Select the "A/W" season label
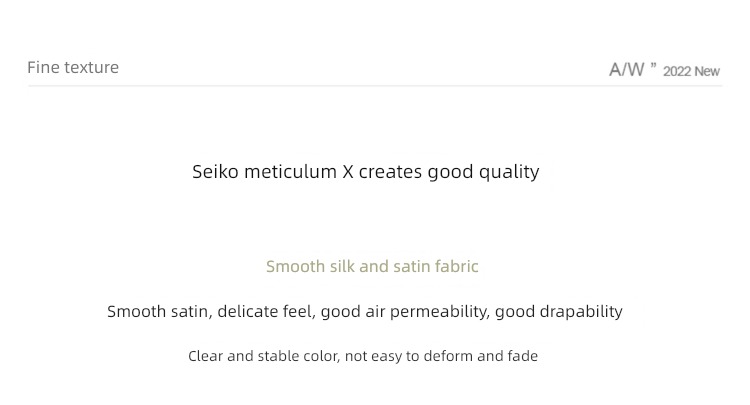 (627, 70)
